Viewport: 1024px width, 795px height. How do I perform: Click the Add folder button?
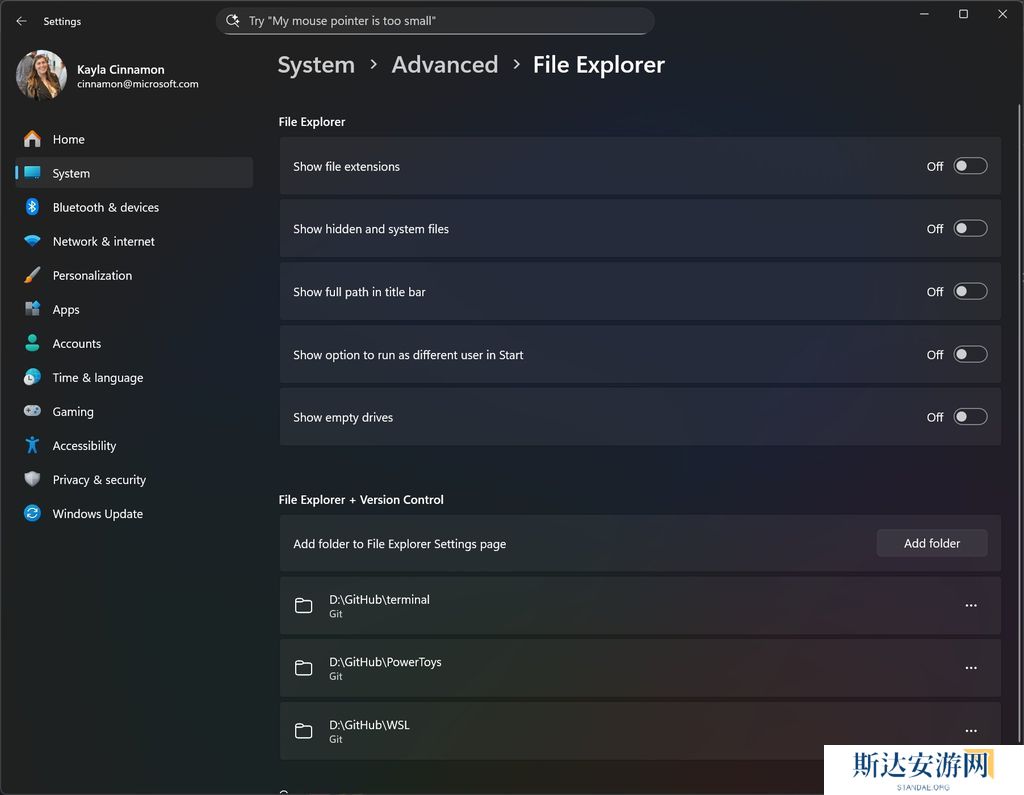931,543
